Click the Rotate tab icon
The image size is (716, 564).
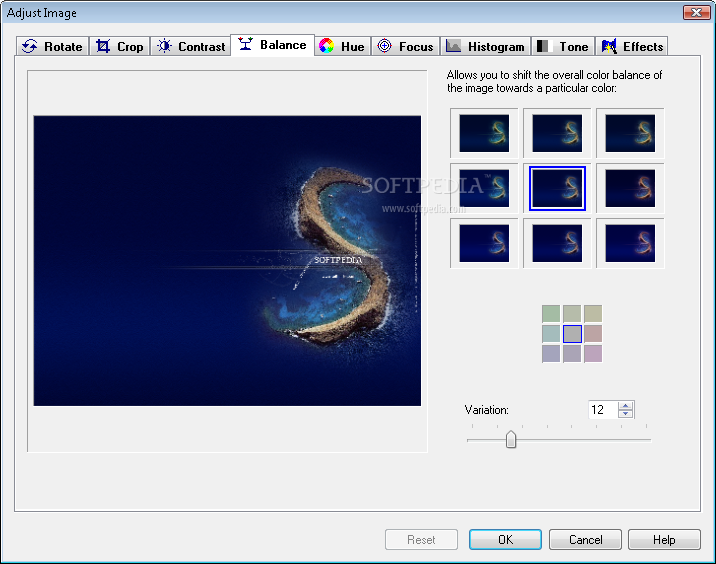(x=30, y=47)
